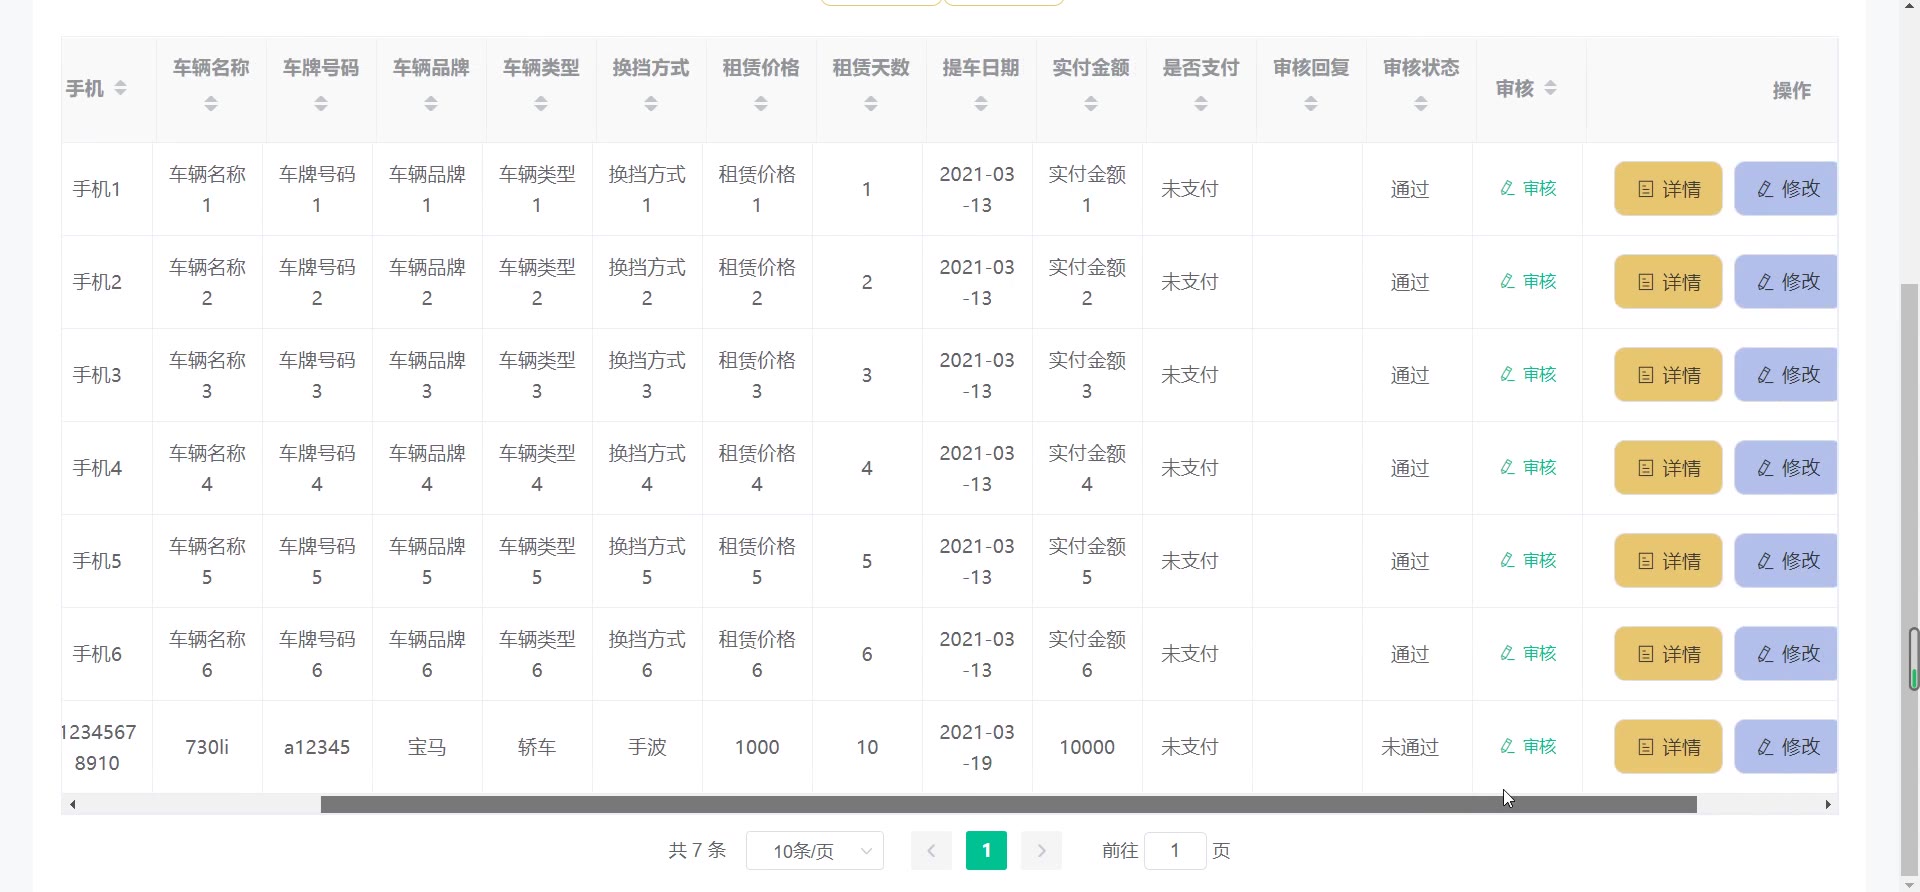1920x892 pixels.
Task: Select the 手波 gear cell
Action: click(647, 747)
